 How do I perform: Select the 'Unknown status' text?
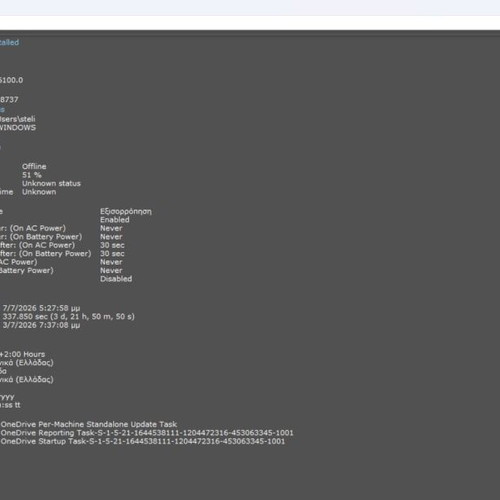coord(51,183)
